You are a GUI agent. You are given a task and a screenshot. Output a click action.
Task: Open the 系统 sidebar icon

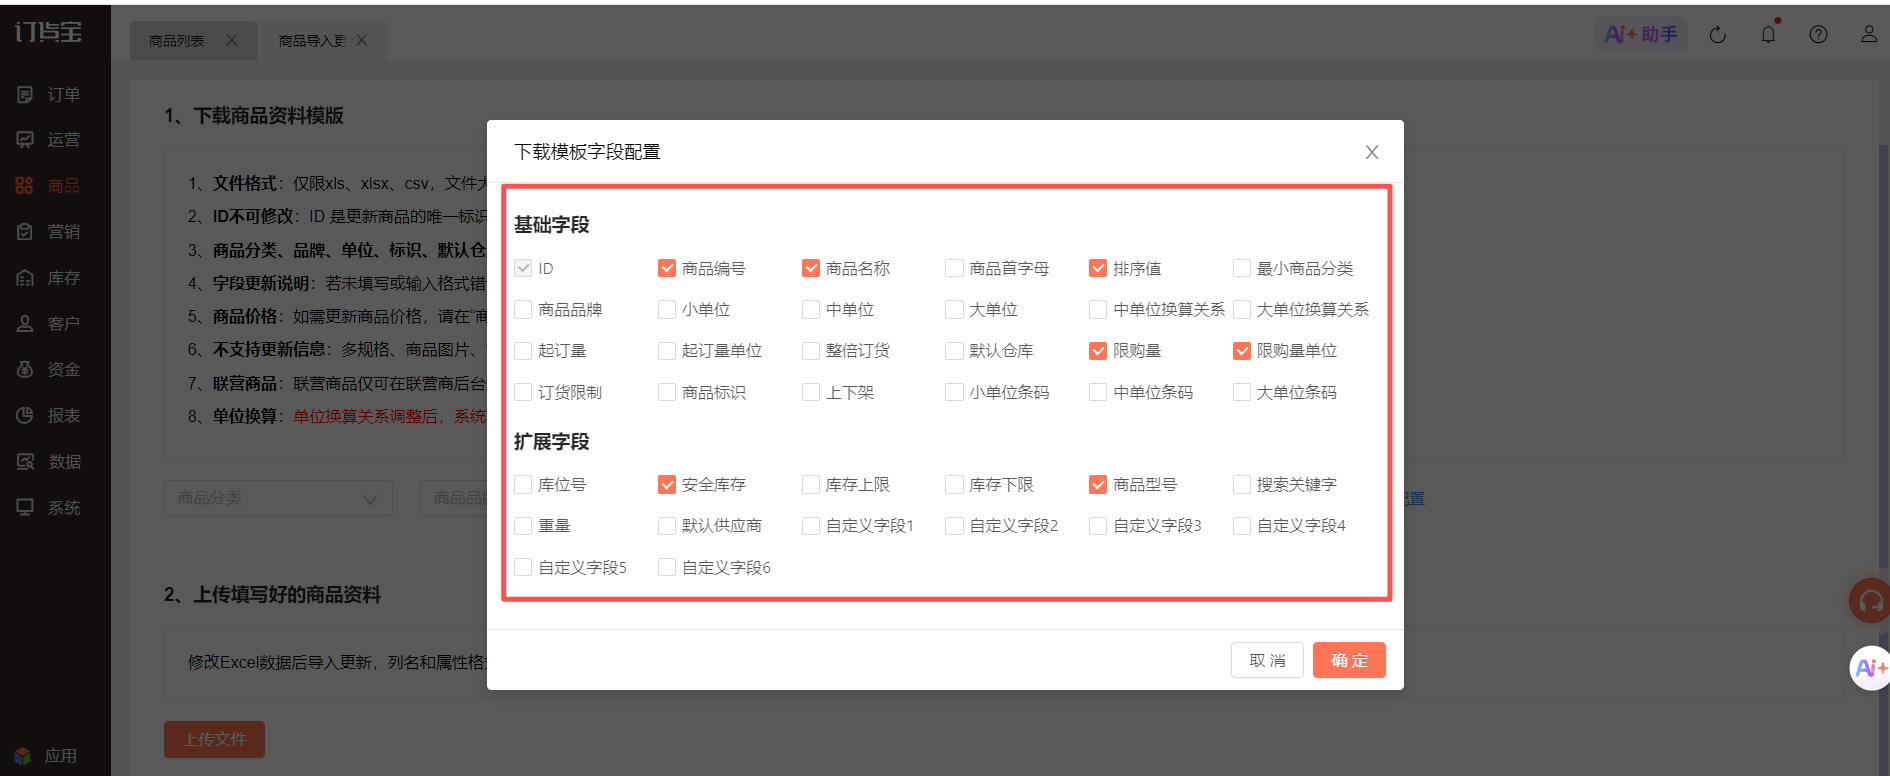point(25,508)
